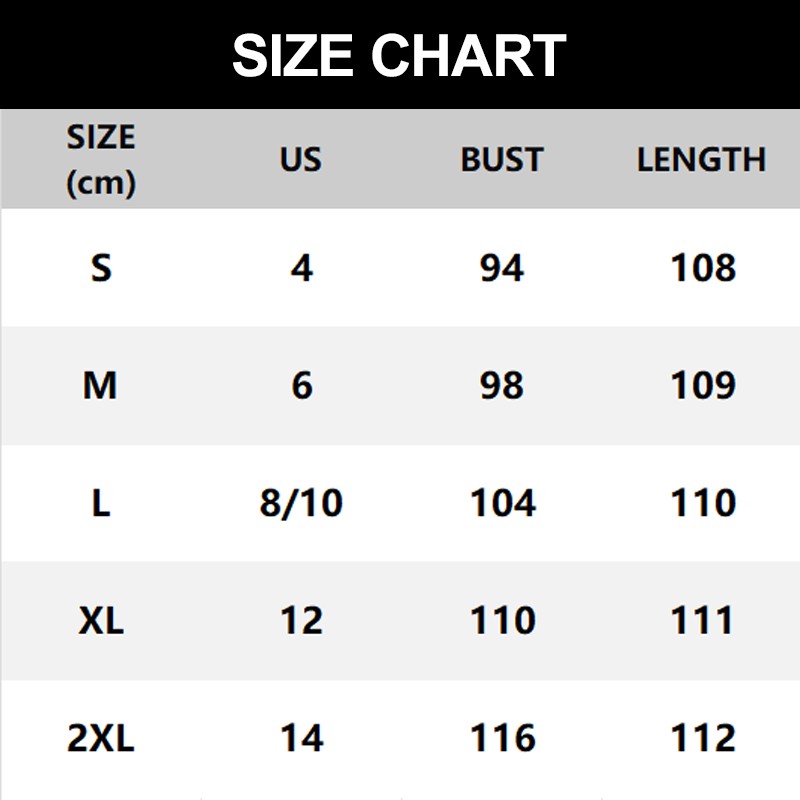800x800 pixels.
Task: Click bust value 94
Action: pyautogui.click(x=502, y=268)
